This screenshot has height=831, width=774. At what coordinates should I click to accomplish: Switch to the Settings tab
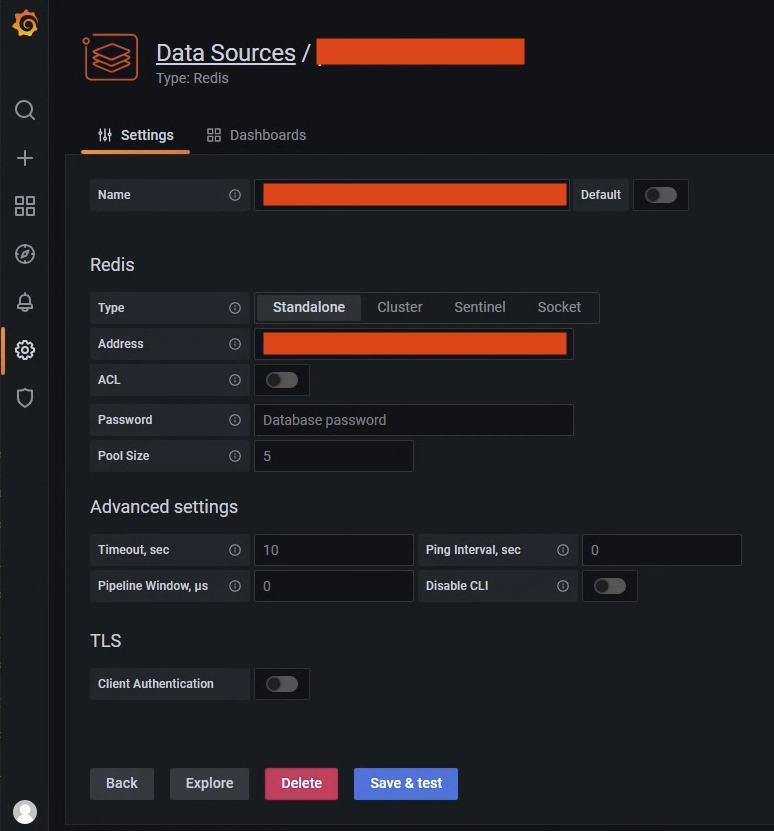pyautogui.click(x=136, y=136)
